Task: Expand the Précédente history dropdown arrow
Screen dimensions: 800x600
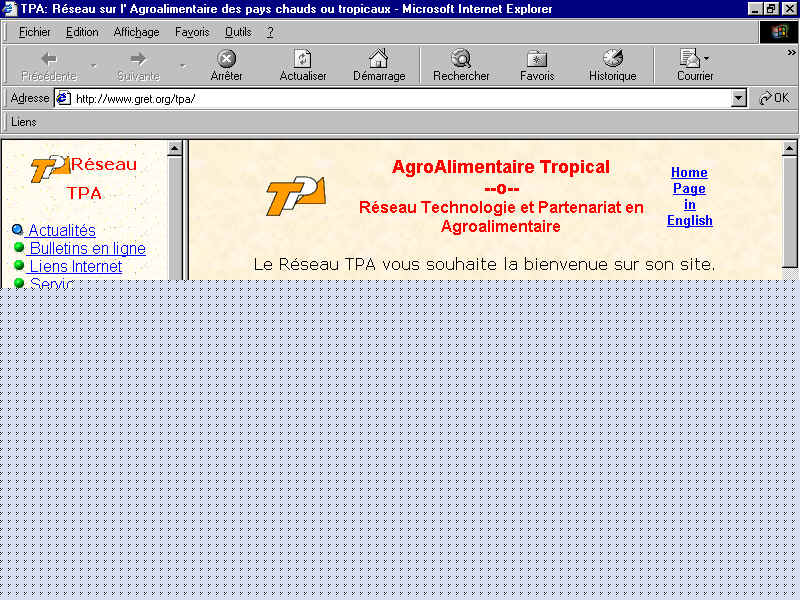Action: point(93,66)
